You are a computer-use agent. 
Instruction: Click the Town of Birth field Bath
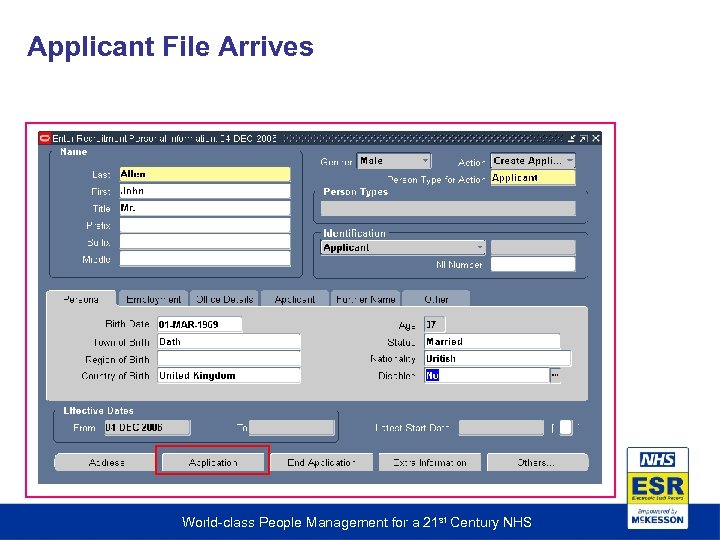(229, 342)
